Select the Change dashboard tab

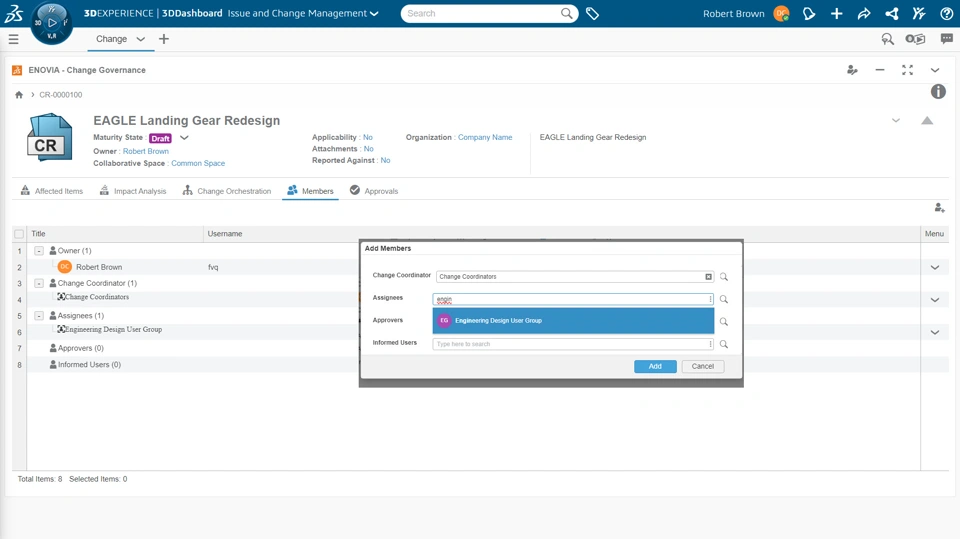pos(111,39)
